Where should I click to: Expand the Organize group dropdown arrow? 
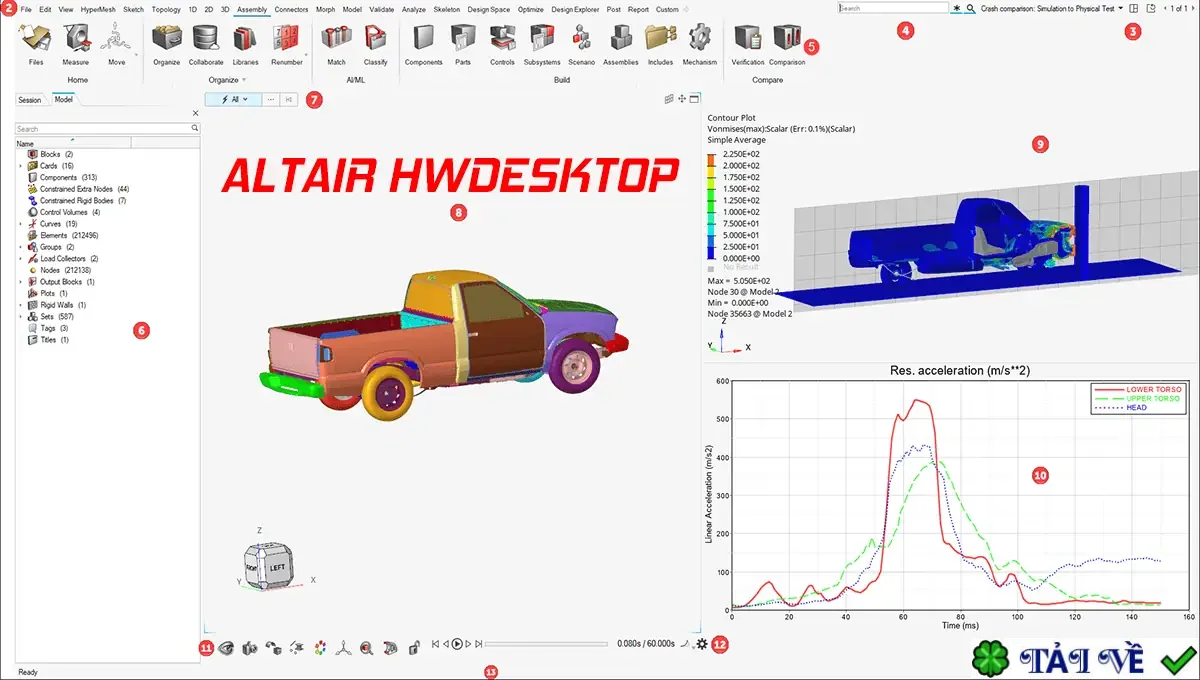(x=243, y=80)
